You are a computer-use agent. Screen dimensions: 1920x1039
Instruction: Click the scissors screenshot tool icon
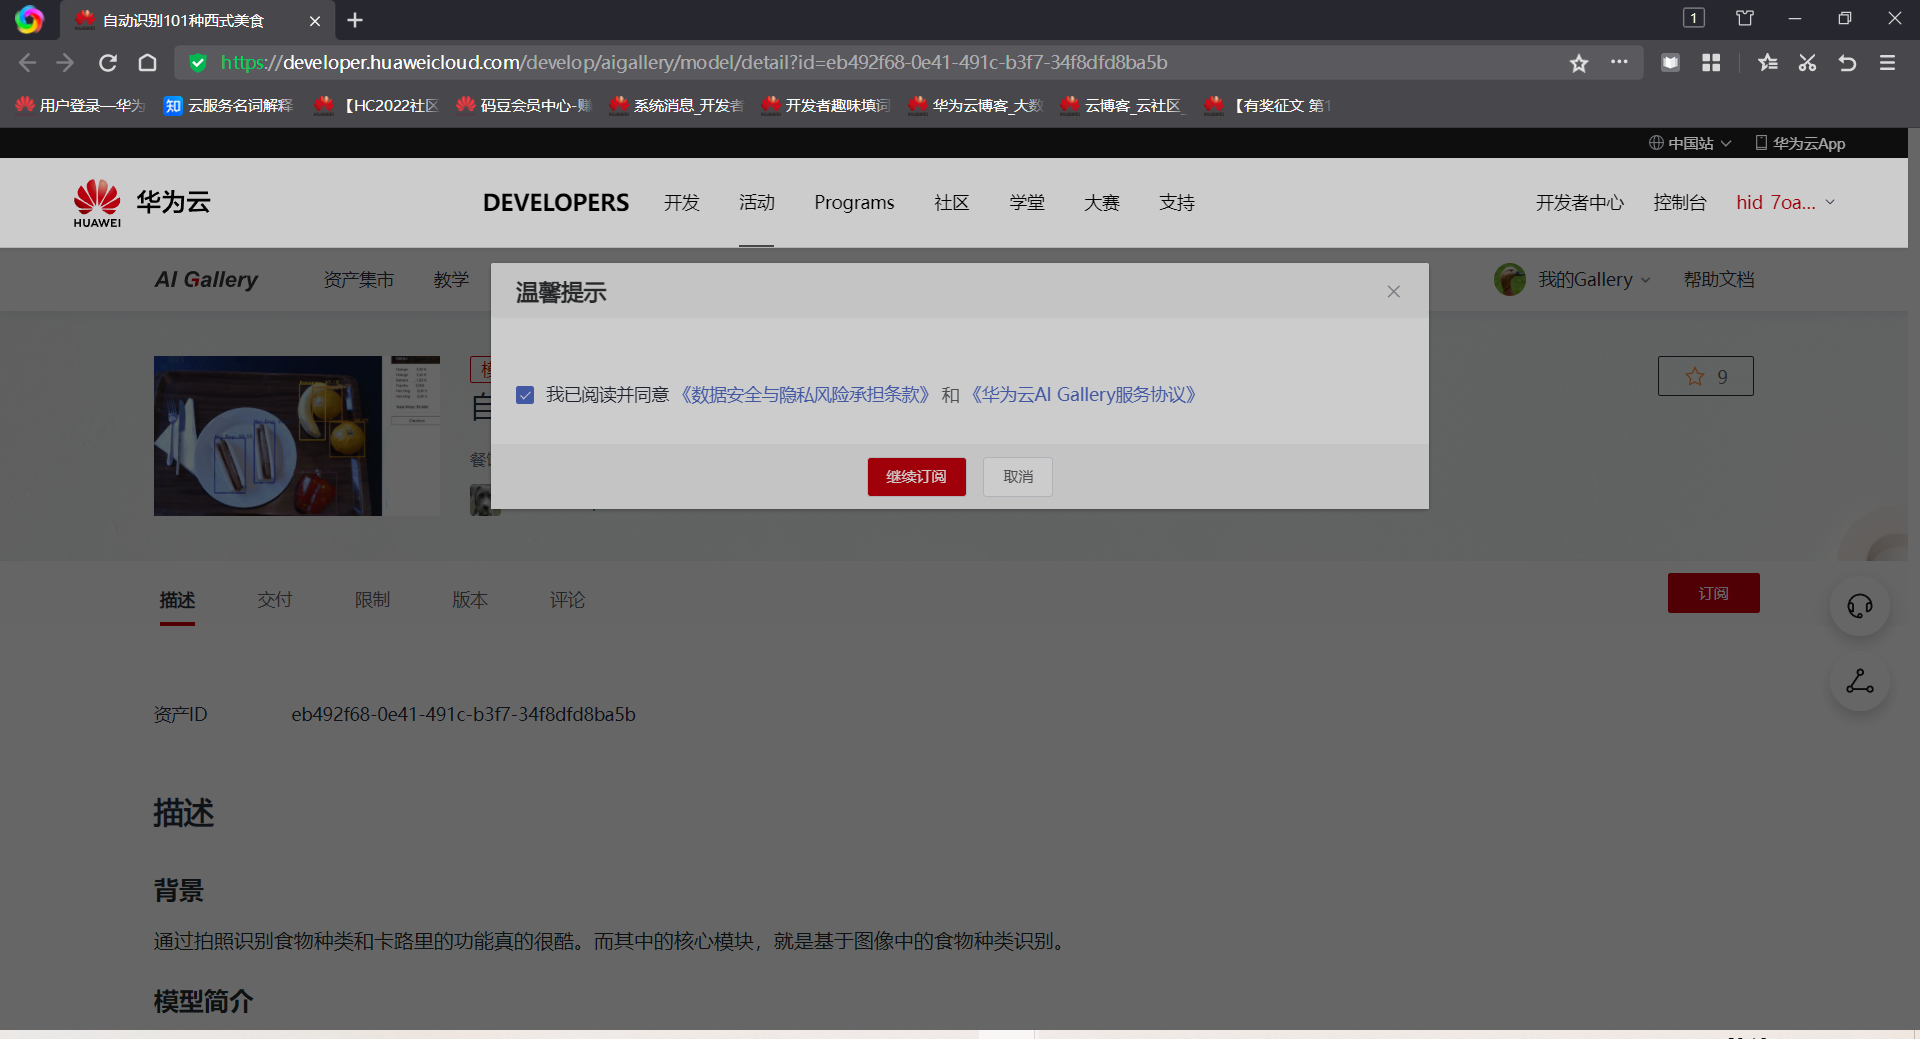(x=1807, y=63)
